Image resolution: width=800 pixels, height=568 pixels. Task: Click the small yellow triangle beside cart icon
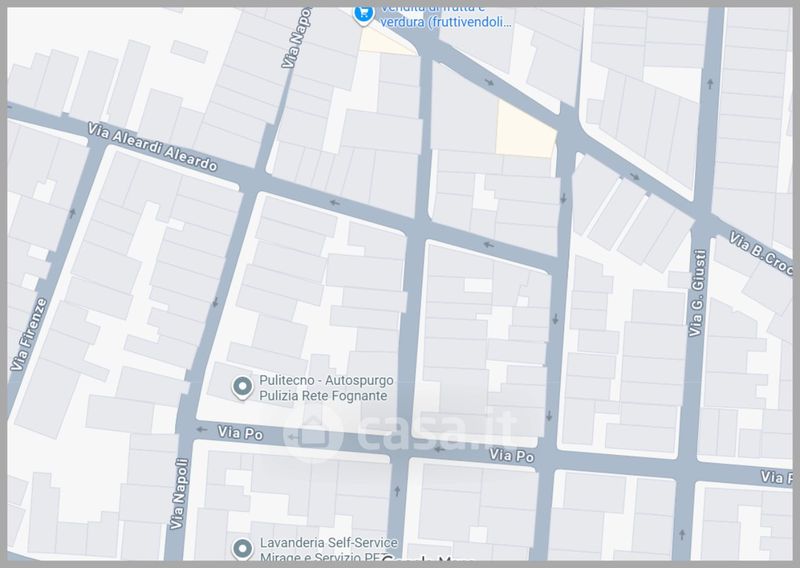[383, 40]
